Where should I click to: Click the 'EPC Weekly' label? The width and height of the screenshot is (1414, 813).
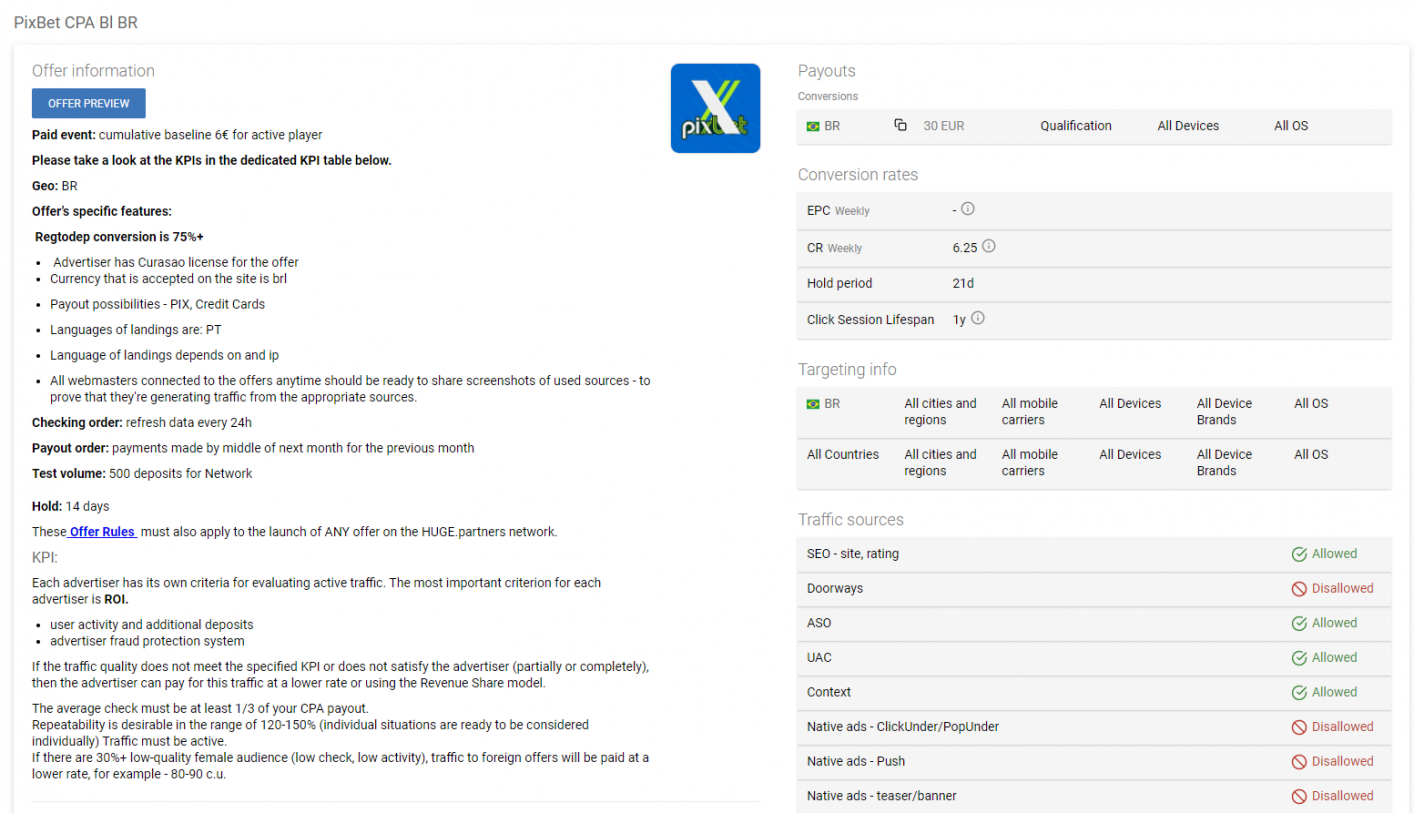pos(838,210)
